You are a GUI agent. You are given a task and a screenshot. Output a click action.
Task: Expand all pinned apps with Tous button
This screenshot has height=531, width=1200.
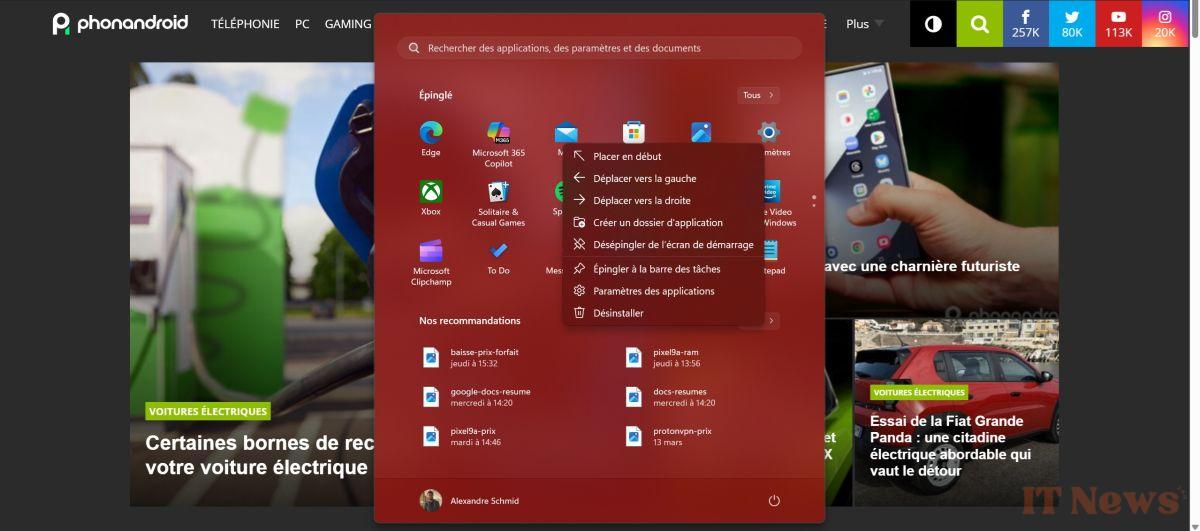(759, 95)
